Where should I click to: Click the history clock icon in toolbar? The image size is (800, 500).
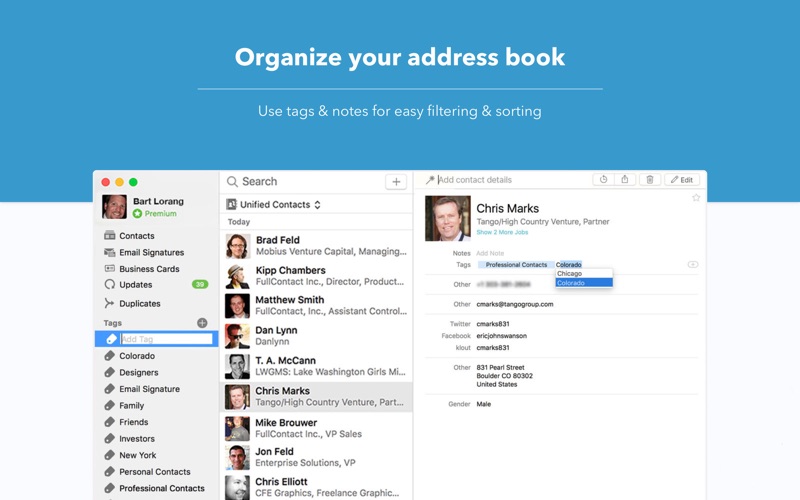tap(604, 180)
